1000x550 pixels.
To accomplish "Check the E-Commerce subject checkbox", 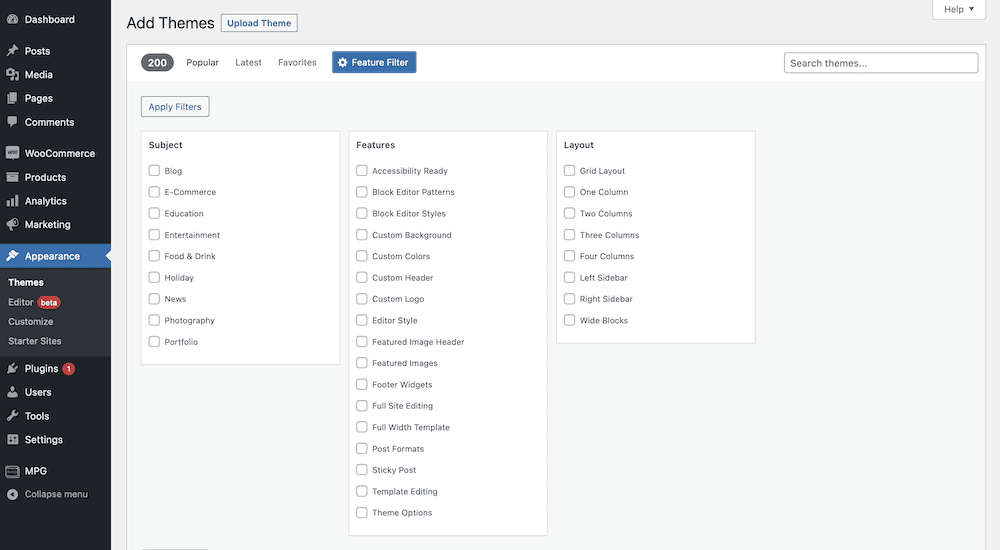I will click(154, 192).
